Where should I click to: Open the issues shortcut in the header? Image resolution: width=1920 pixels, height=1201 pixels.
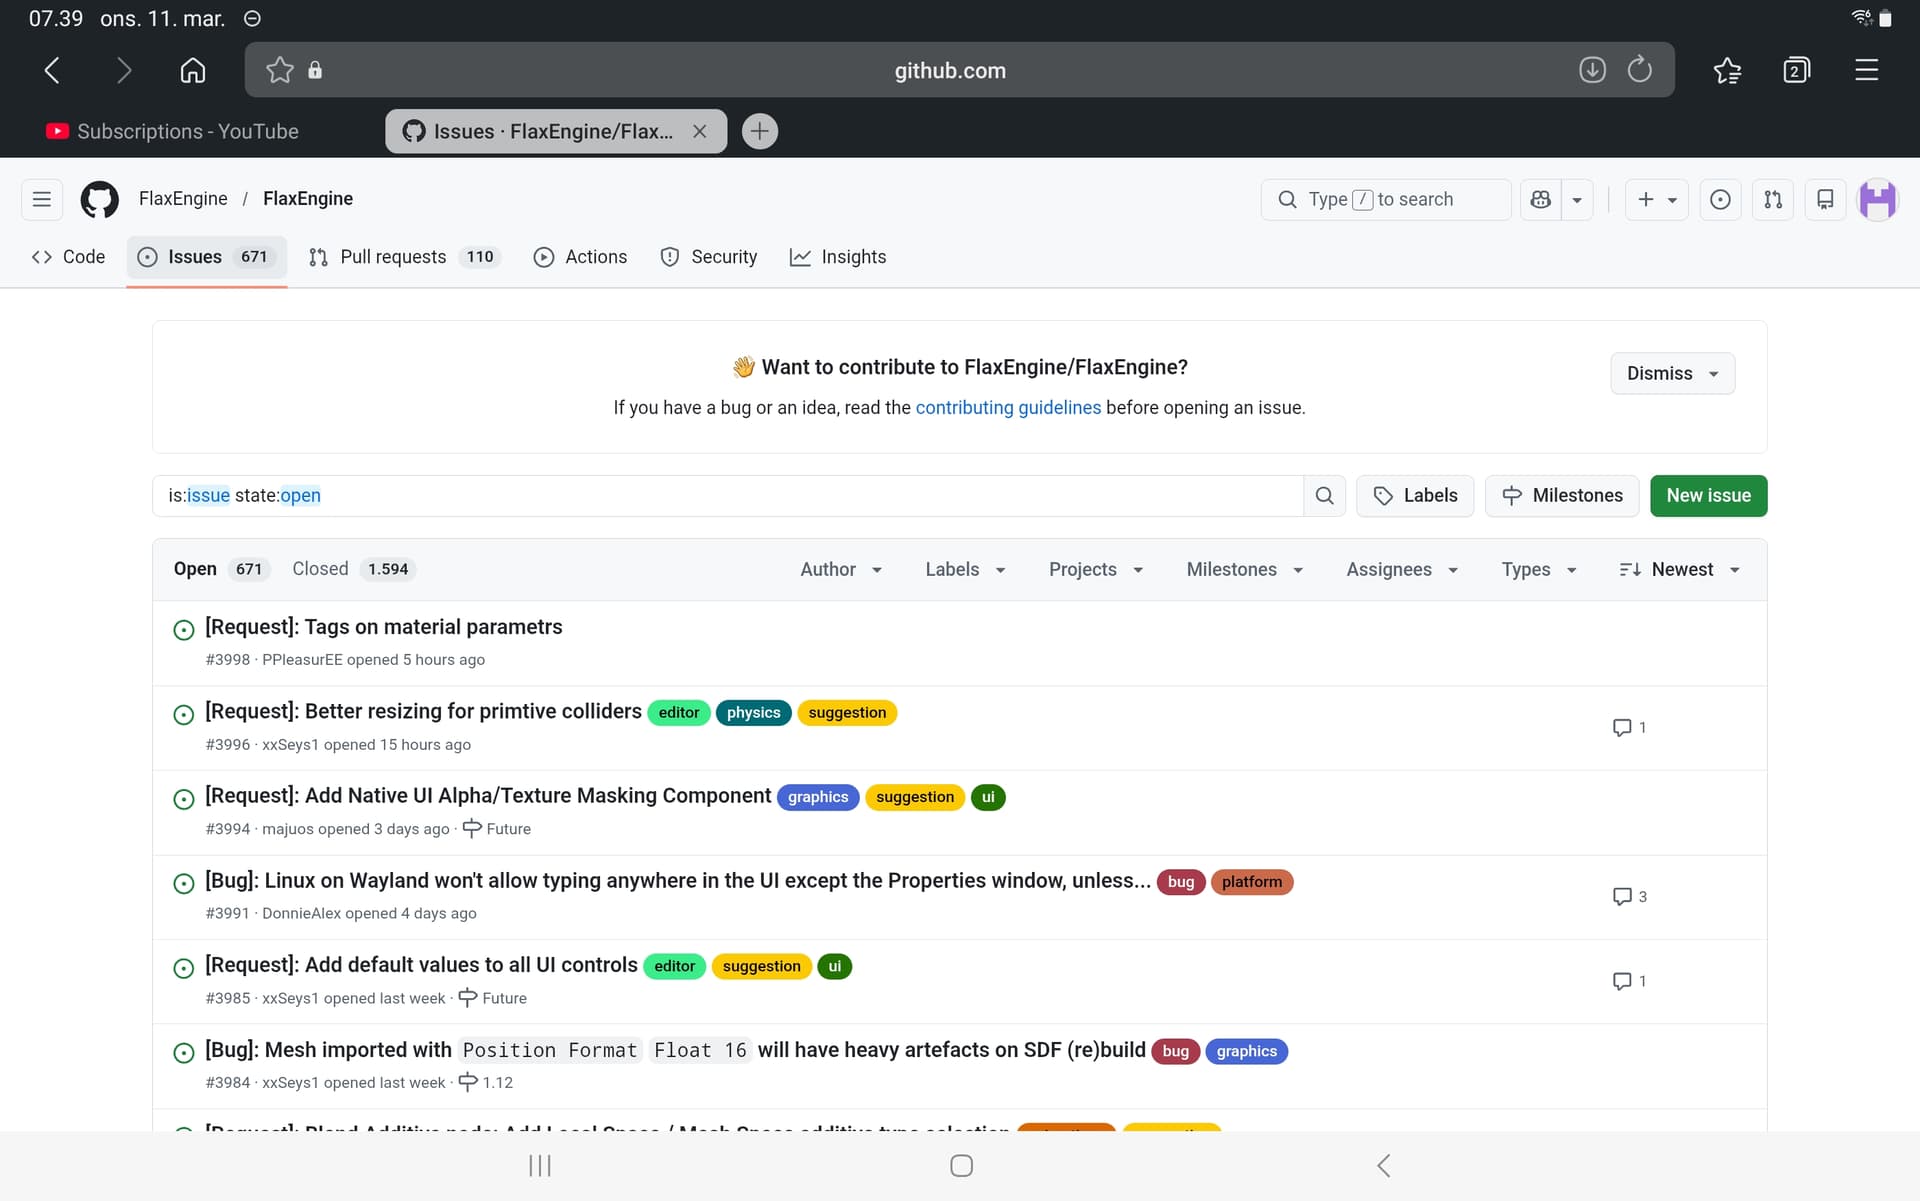1720,199
